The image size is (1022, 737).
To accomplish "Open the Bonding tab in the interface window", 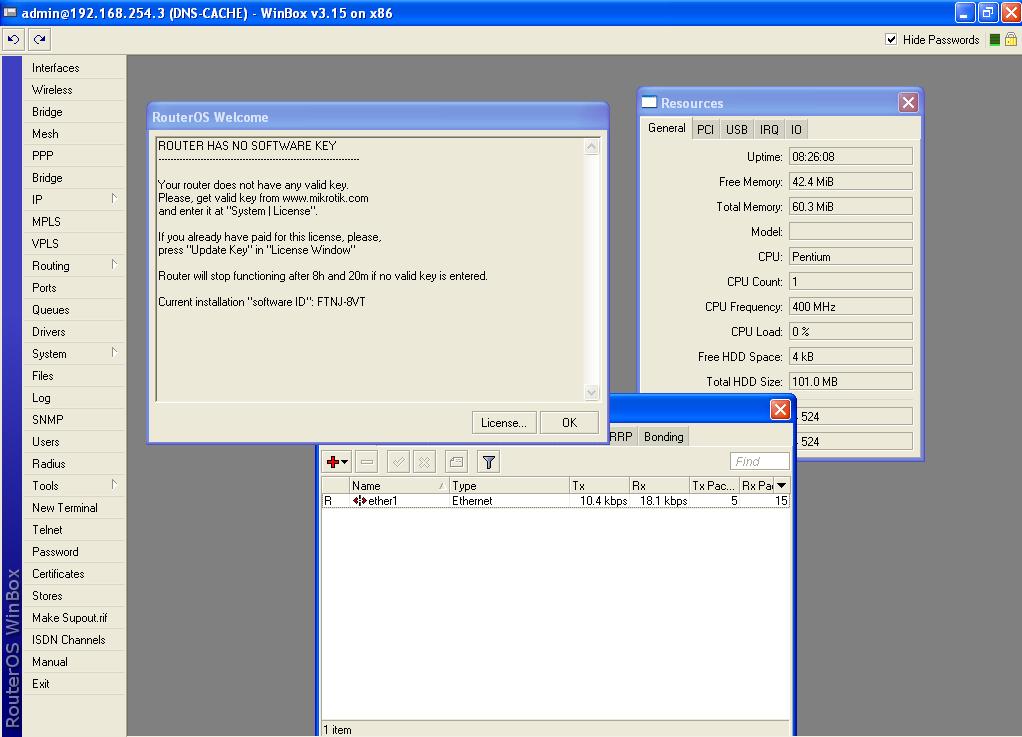I will click(664, 437).
